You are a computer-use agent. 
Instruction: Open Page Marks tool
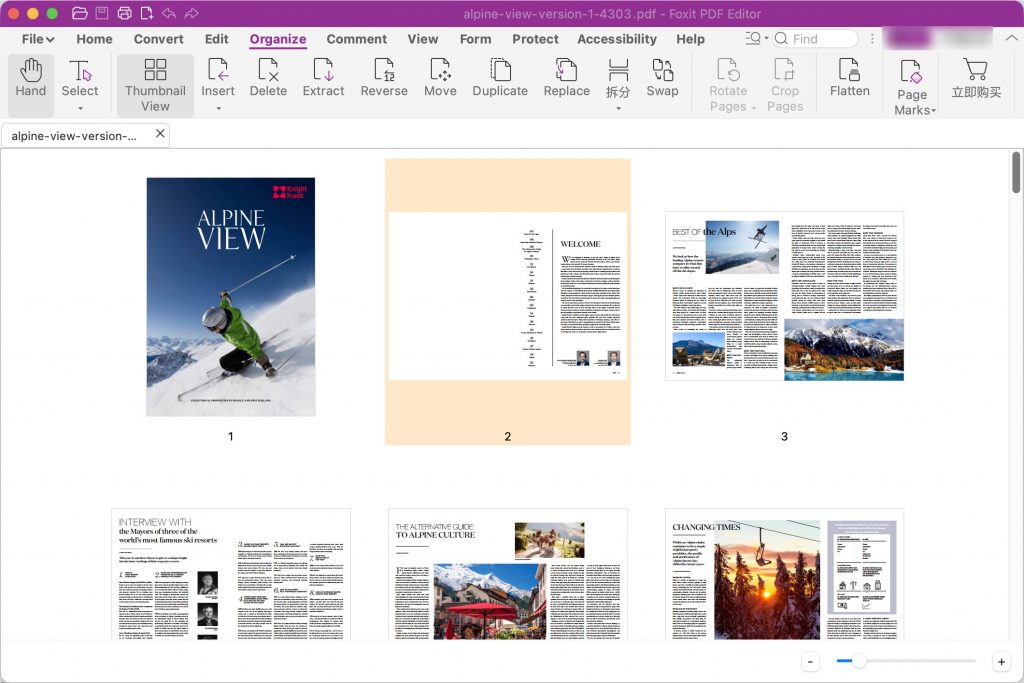pyautogui.click(x=912, y=87)
